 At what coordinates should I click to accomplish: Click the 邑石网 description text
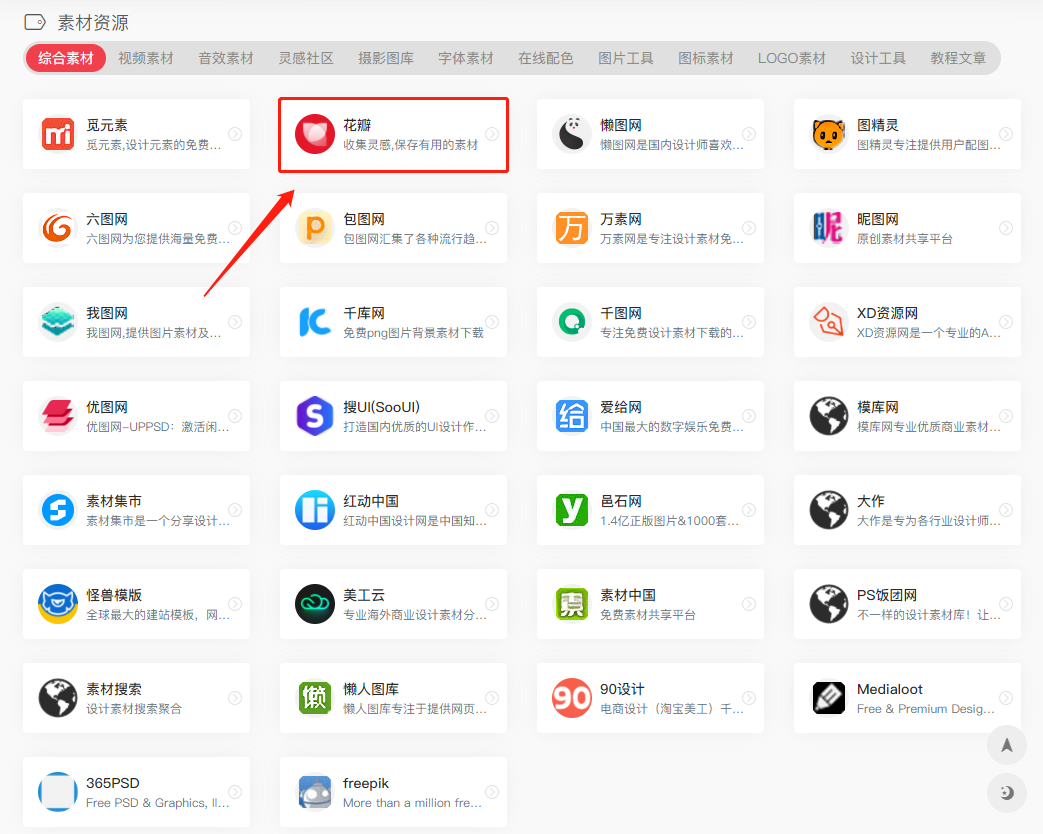tap(669, 521)
